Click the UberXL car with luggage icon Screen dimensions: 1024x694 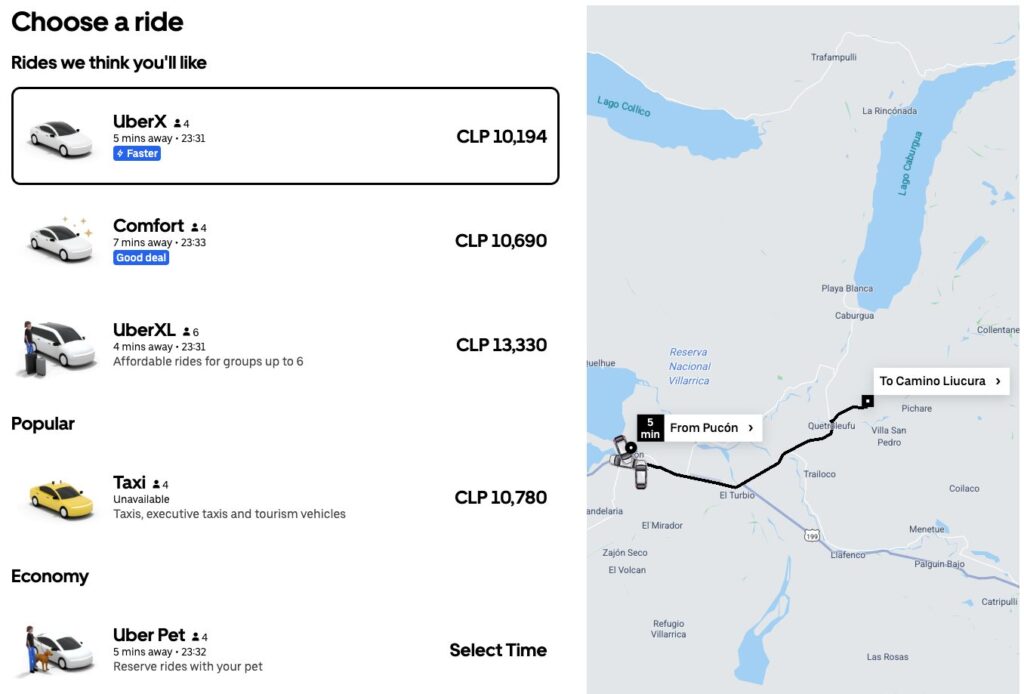pos(56,346)
